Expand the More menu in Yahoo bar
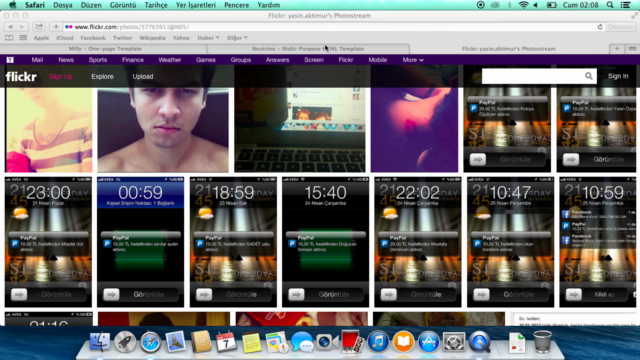The width and height of the screenshot is (640, 360). (413, 60)
